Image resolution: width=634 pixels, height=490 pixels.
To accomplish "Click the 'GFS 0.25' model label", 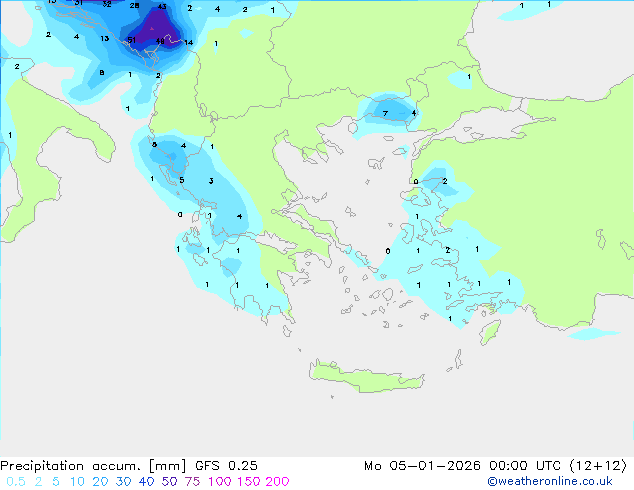I will (226, 466).
